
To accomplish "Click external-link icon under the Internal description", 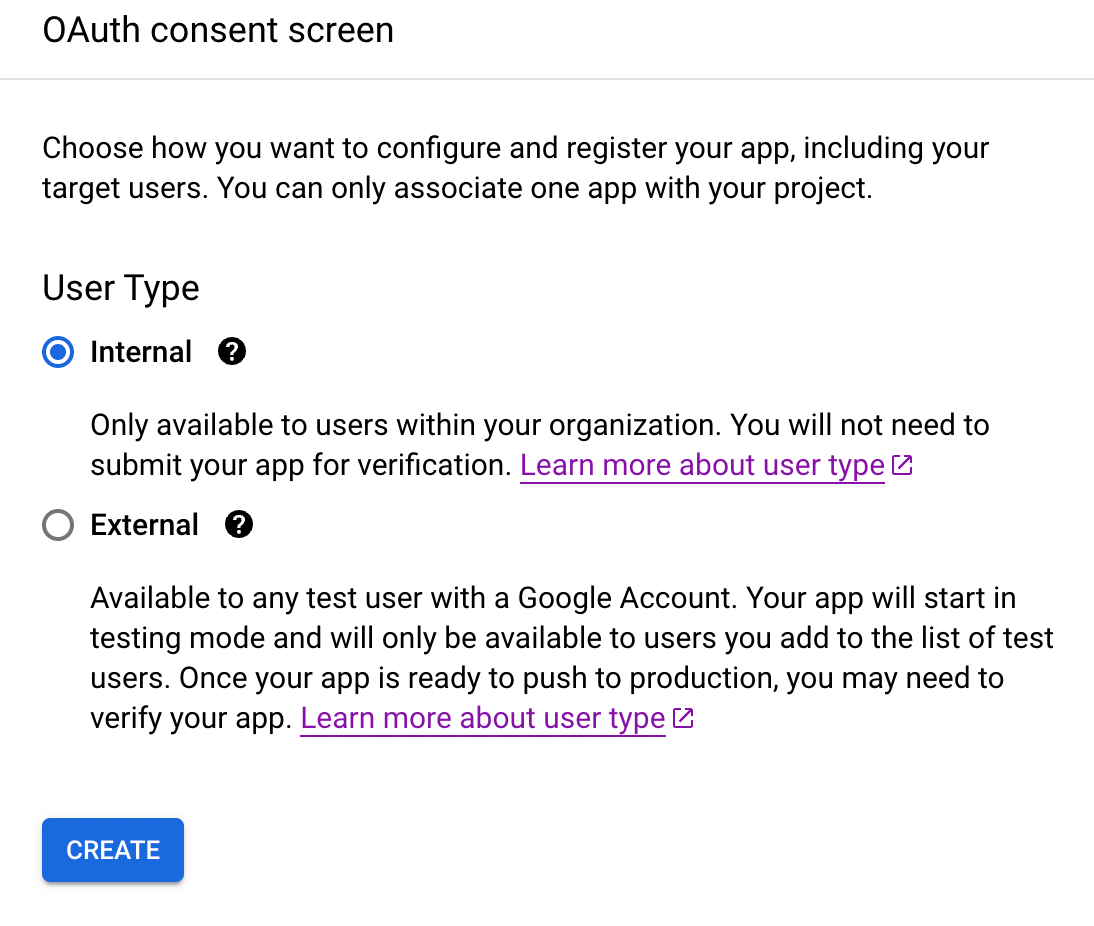I will [x=902, y=465].
